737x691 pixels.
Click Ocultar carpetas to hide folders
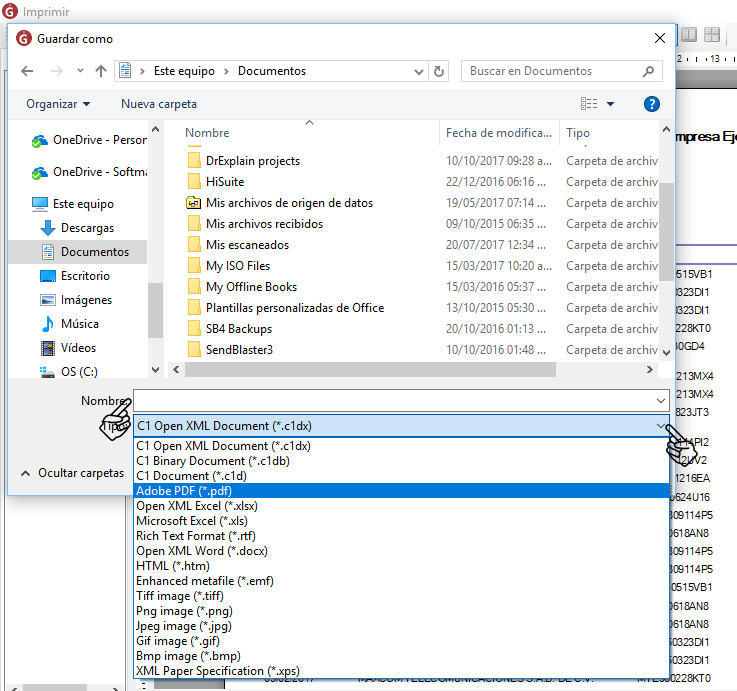click(x=80, y=473)
